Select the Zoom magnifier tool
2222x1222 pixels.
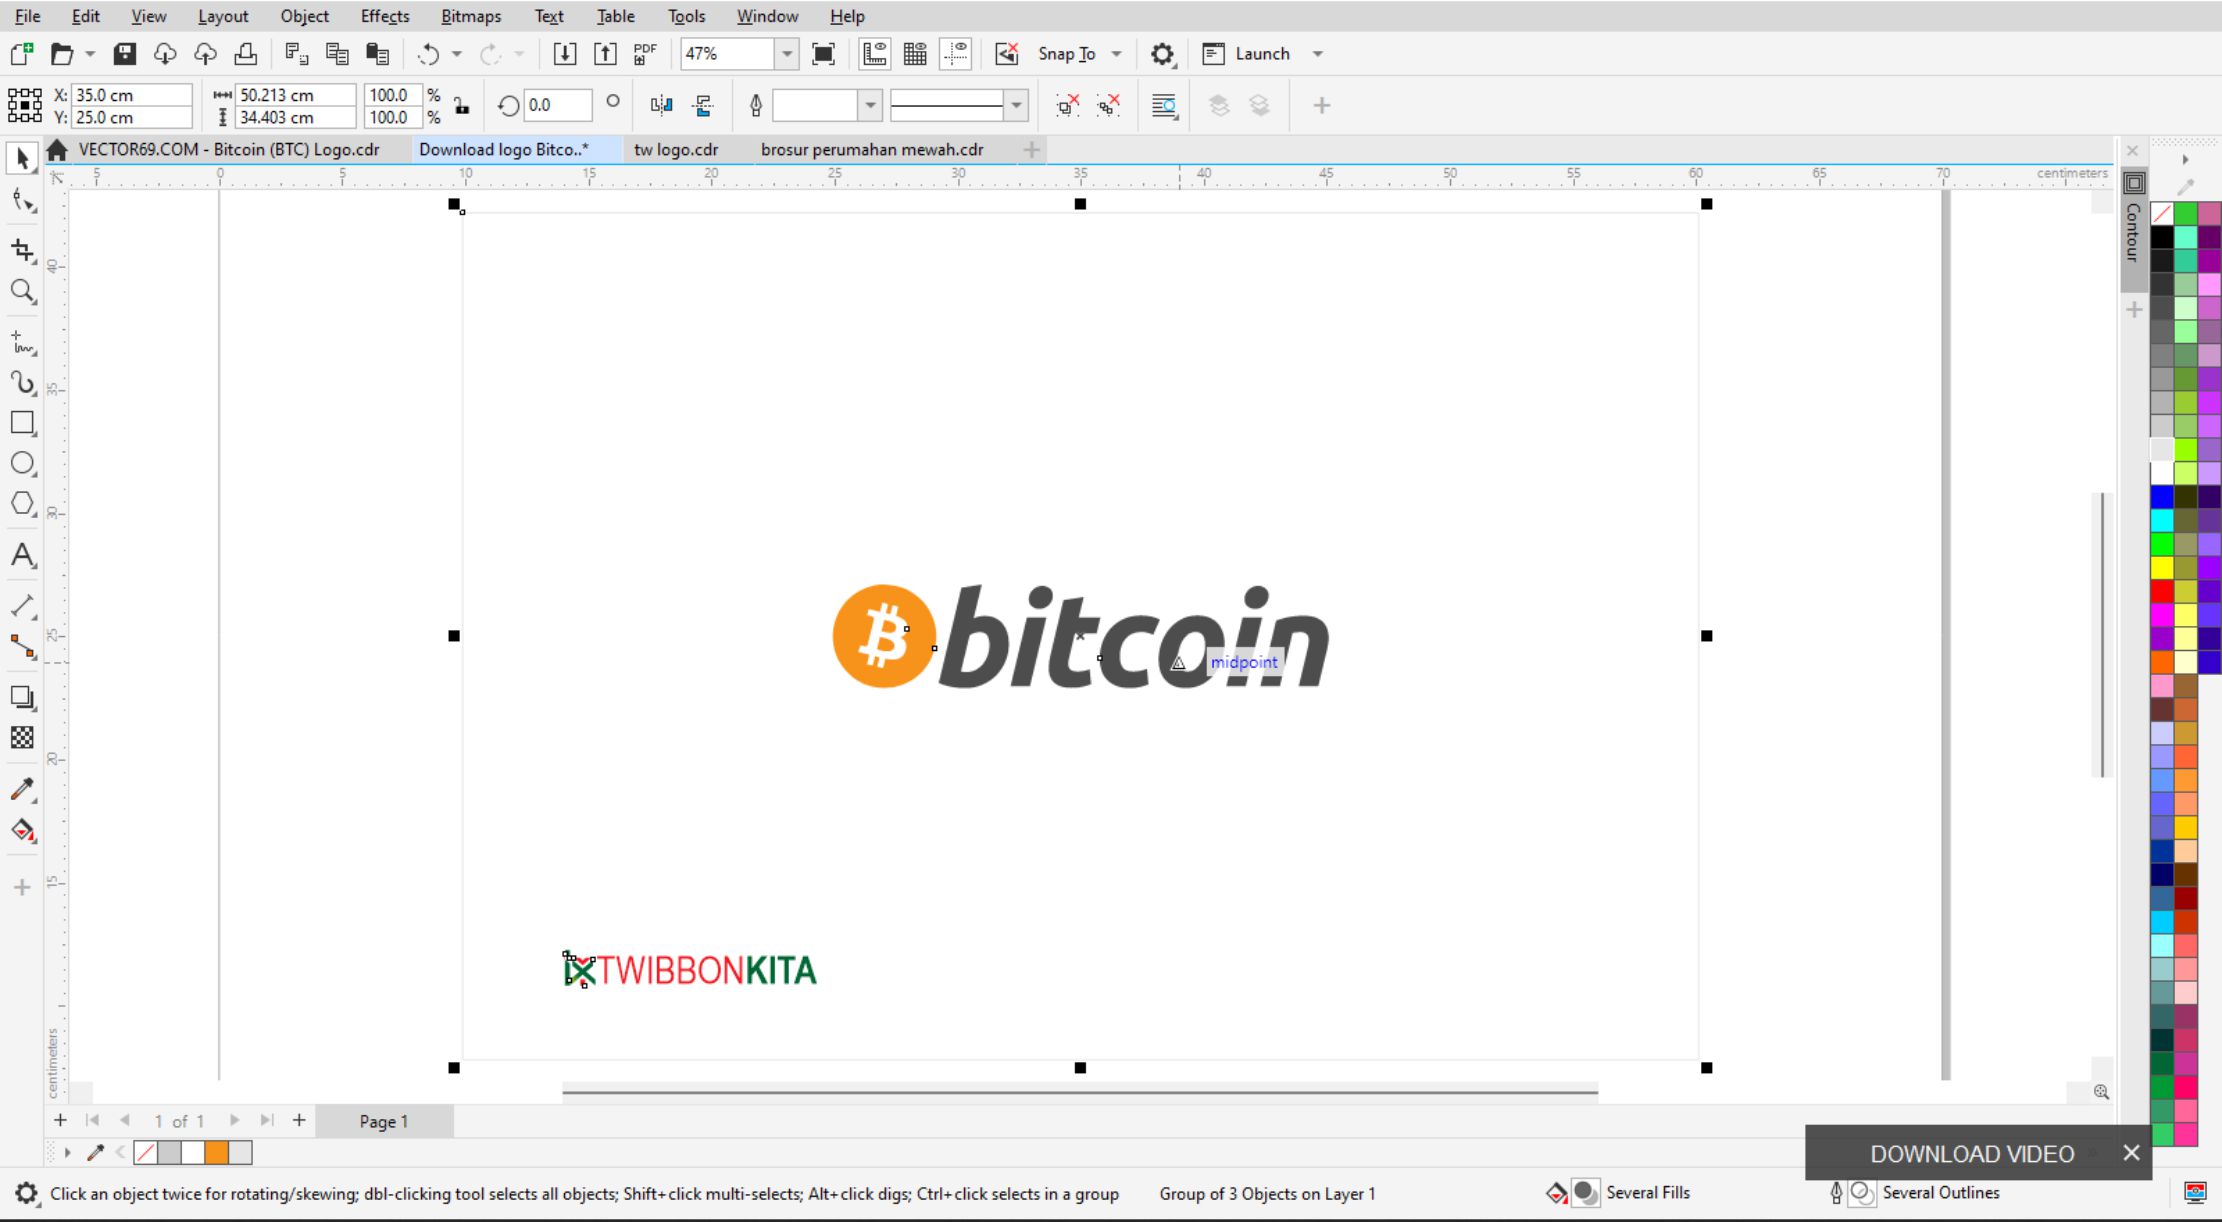(x=22, y=291)
